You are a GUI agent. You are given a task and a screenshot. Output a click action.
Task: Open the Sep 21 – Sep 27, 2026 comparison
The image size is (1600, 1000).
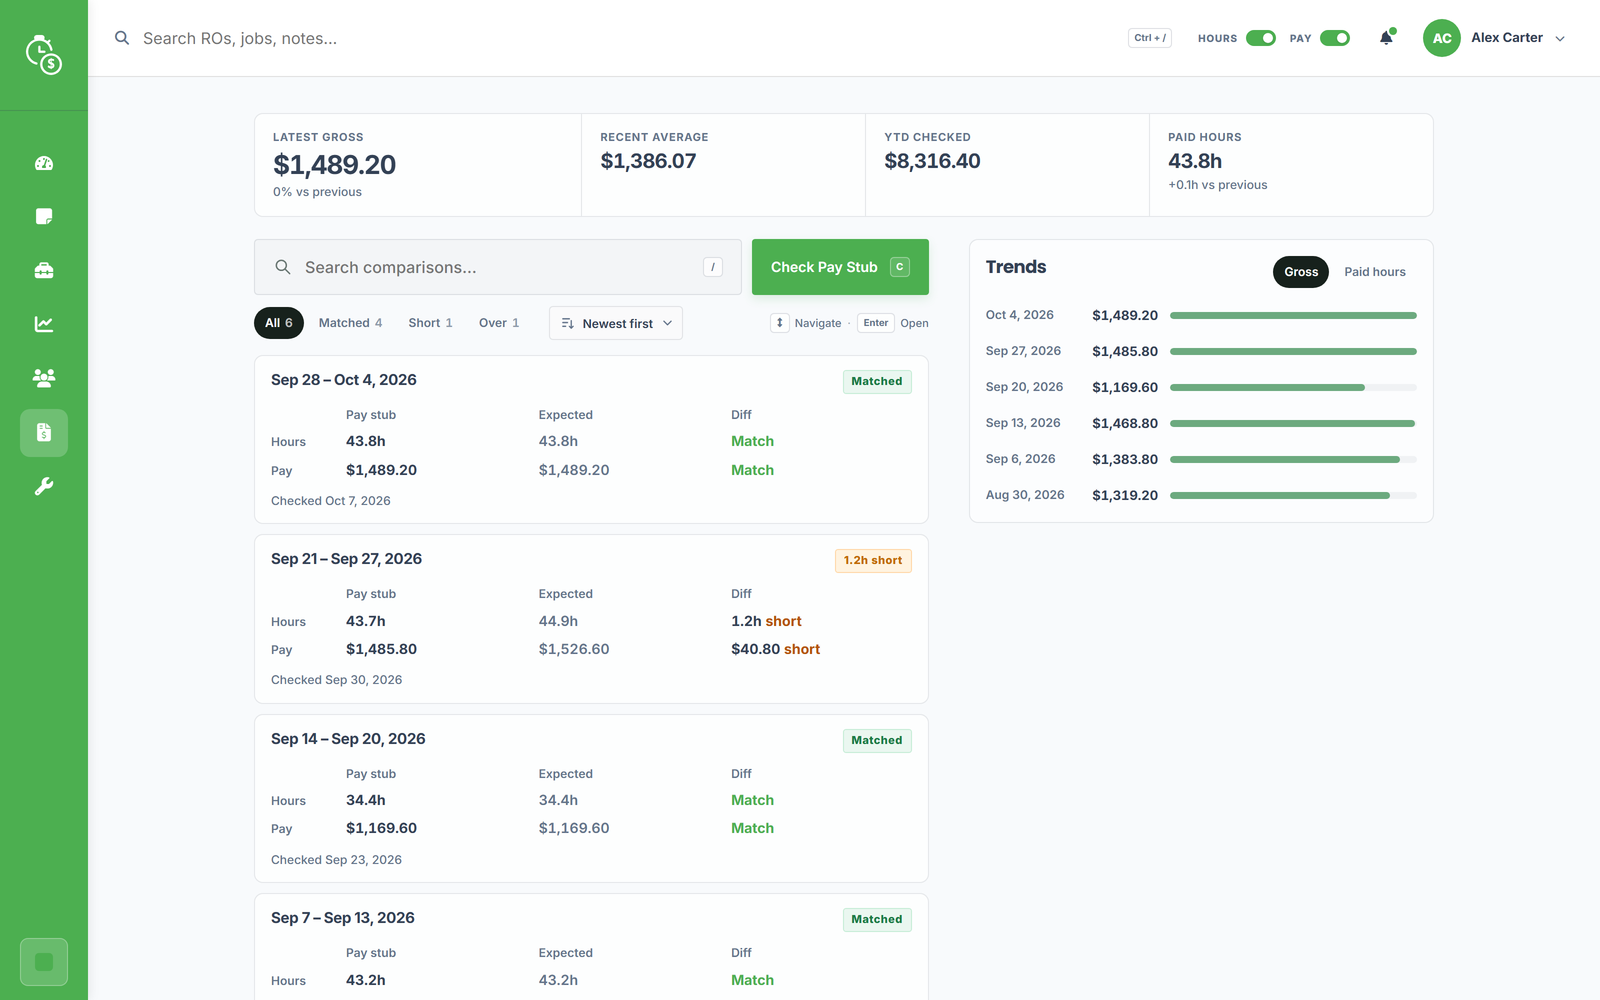coord(591,619)
